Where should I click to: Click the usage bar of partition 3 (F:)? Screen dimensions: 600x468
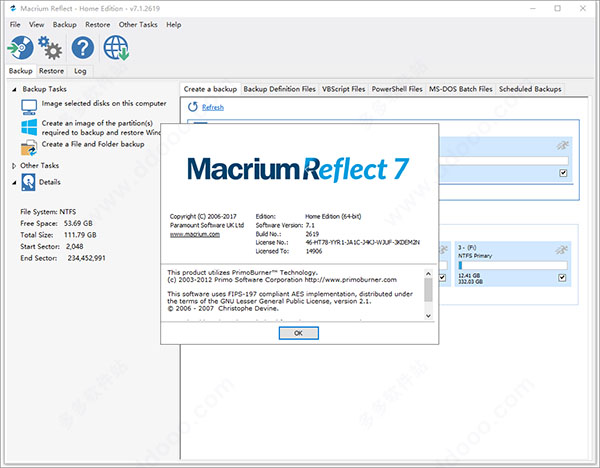point(513,265)
